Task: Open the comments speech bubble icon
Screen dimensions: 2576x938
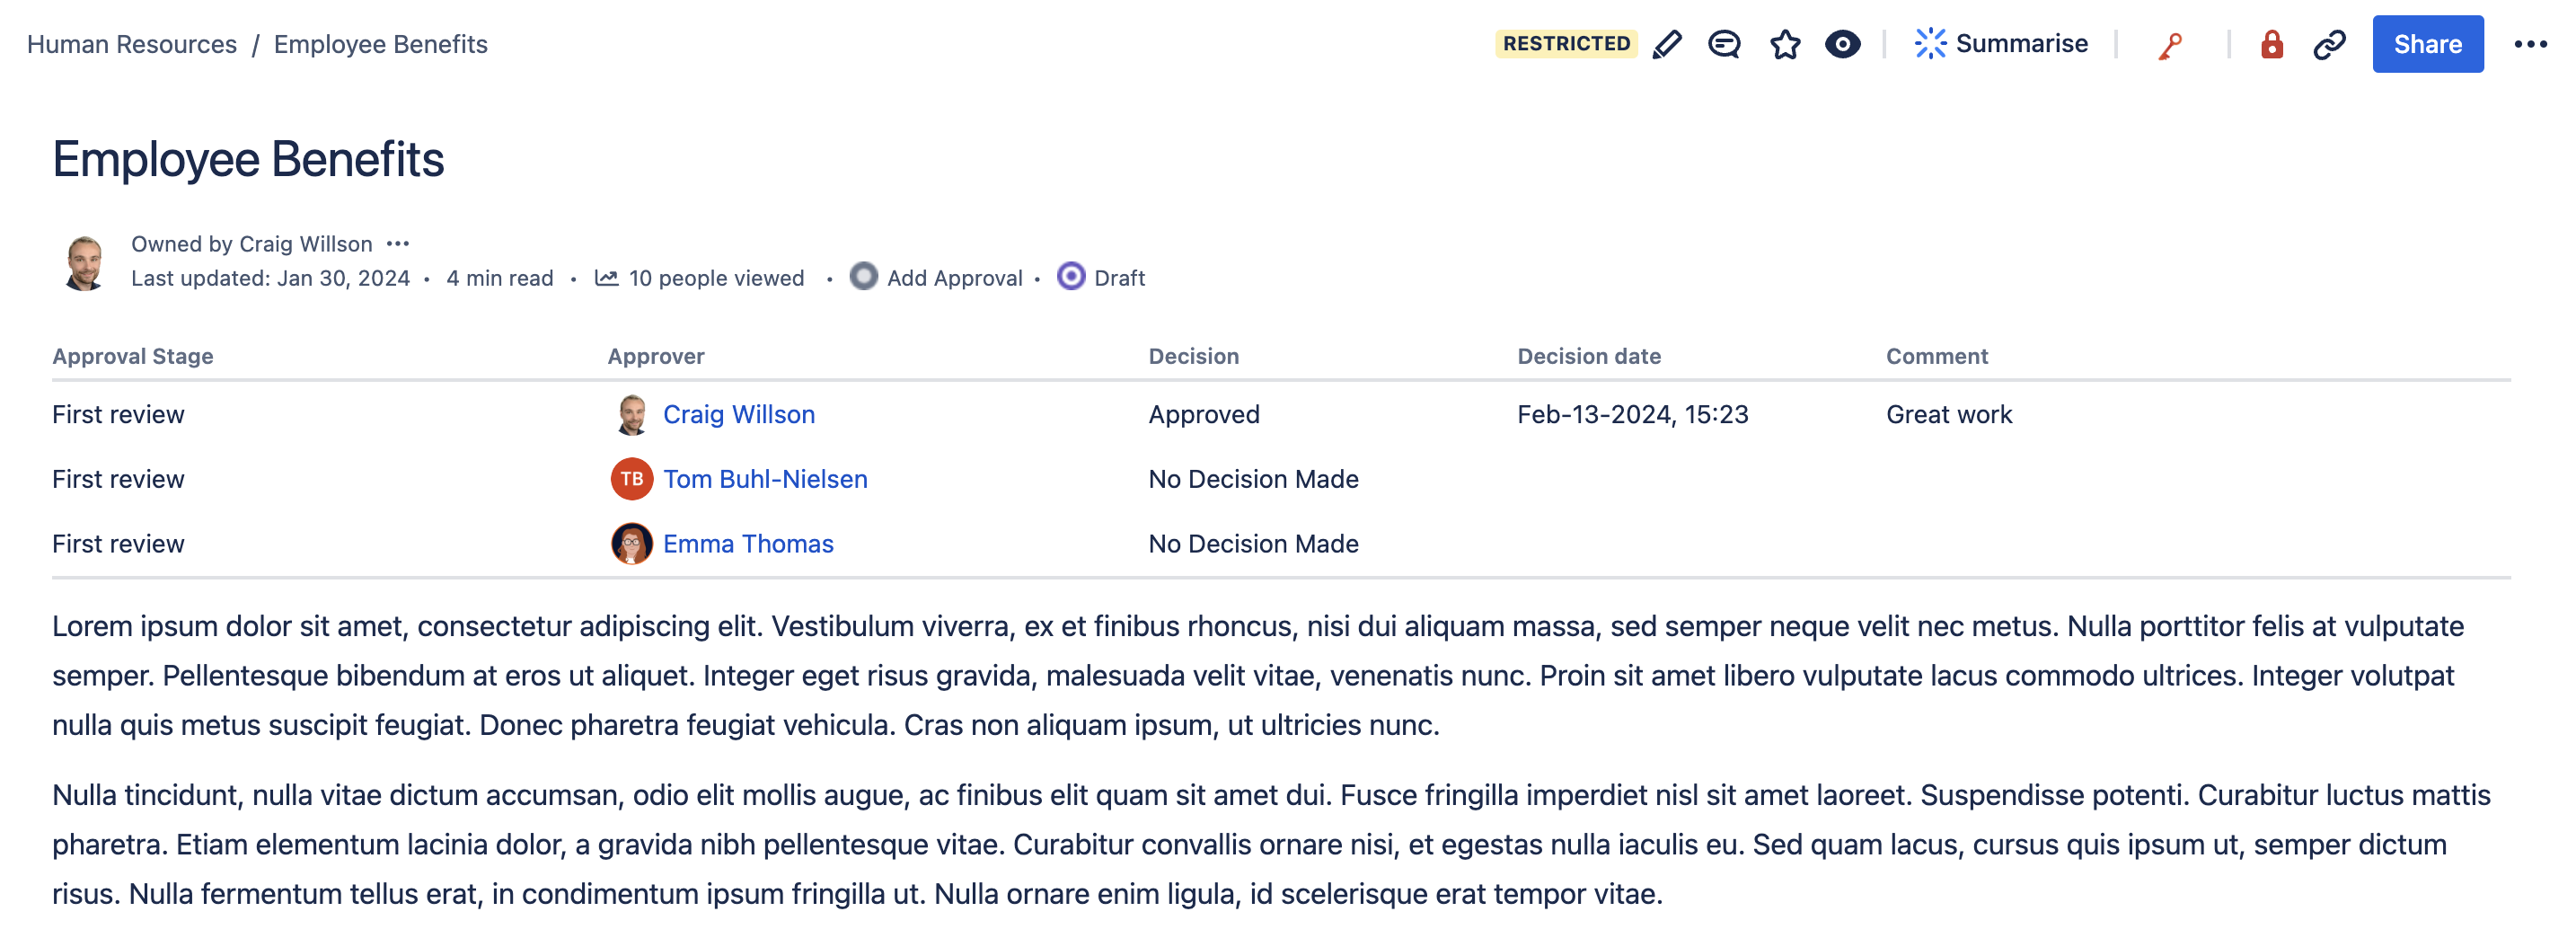Action: point(1724,44)
